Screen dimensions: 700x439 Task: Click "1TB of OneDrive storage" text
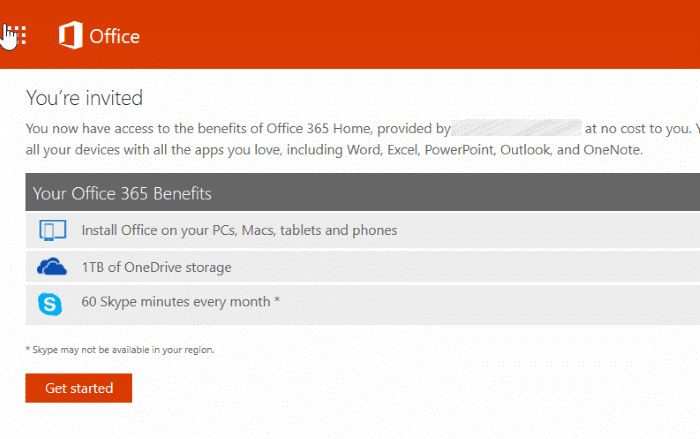tap(156, 267)
